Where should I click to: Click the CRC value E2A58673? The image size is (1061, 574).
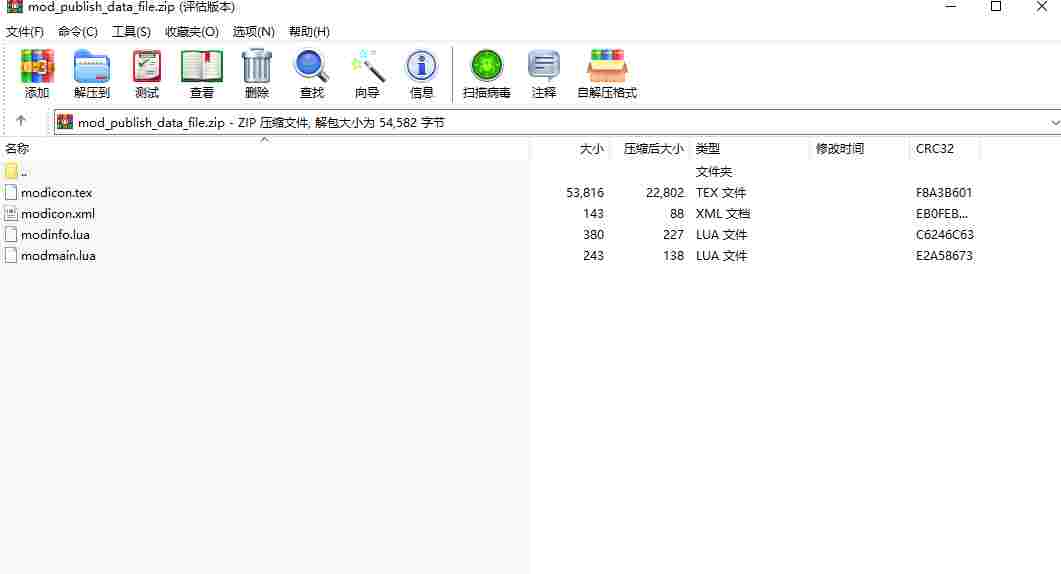tap(944, 256)
